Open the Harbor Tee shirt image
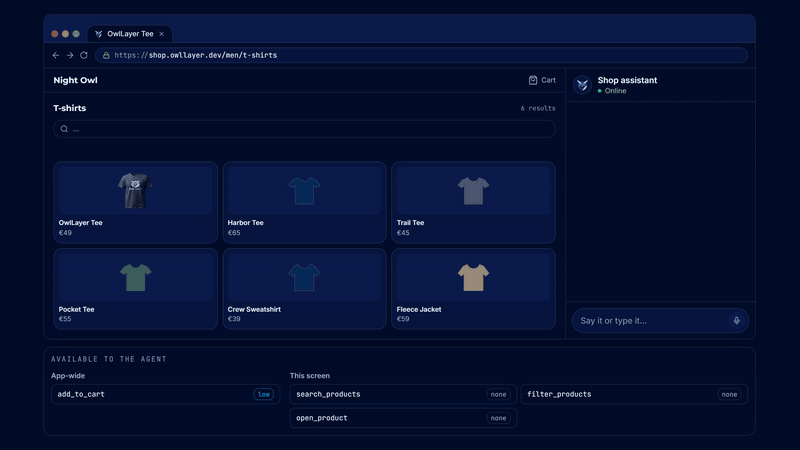800x450 pixels. click(x=304, y=190)
